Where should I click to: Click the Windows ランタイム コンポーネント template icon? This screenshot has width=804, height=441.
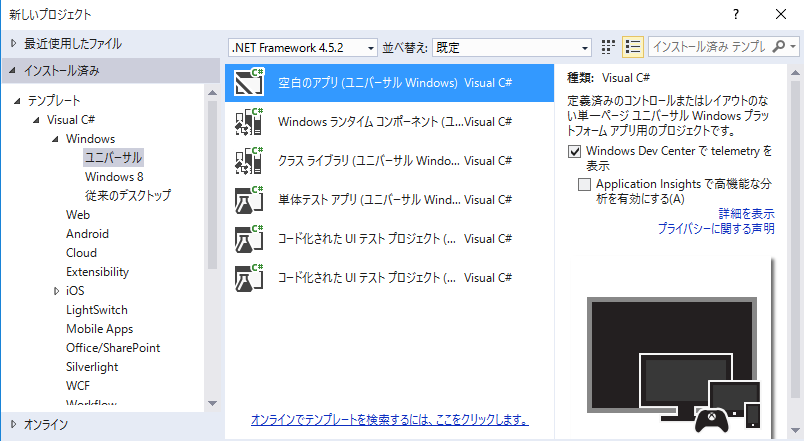point(248,122)
